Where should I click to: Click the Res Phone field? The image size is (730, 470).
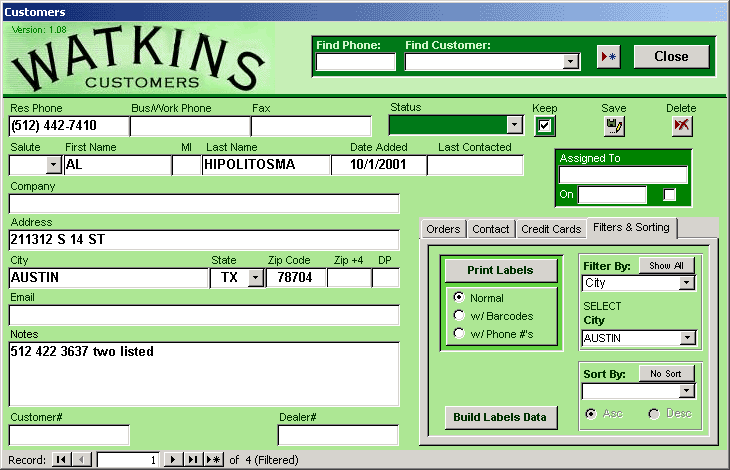[x=69, y=126]
